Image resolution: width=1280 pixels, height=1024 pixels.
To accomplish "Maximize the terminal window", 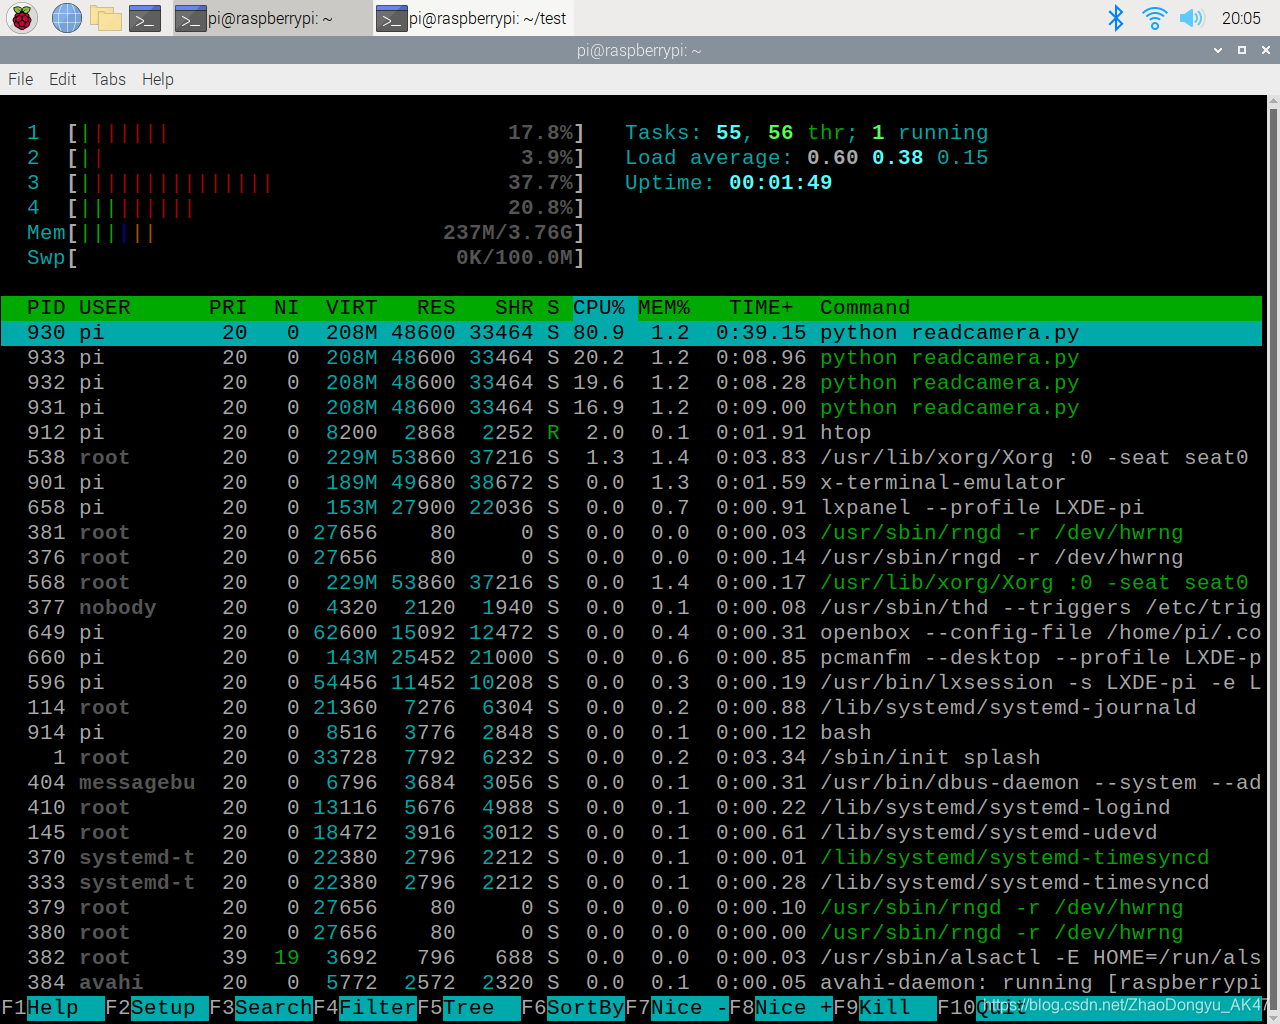I will pyautogui.click(x=1242, y=50).
